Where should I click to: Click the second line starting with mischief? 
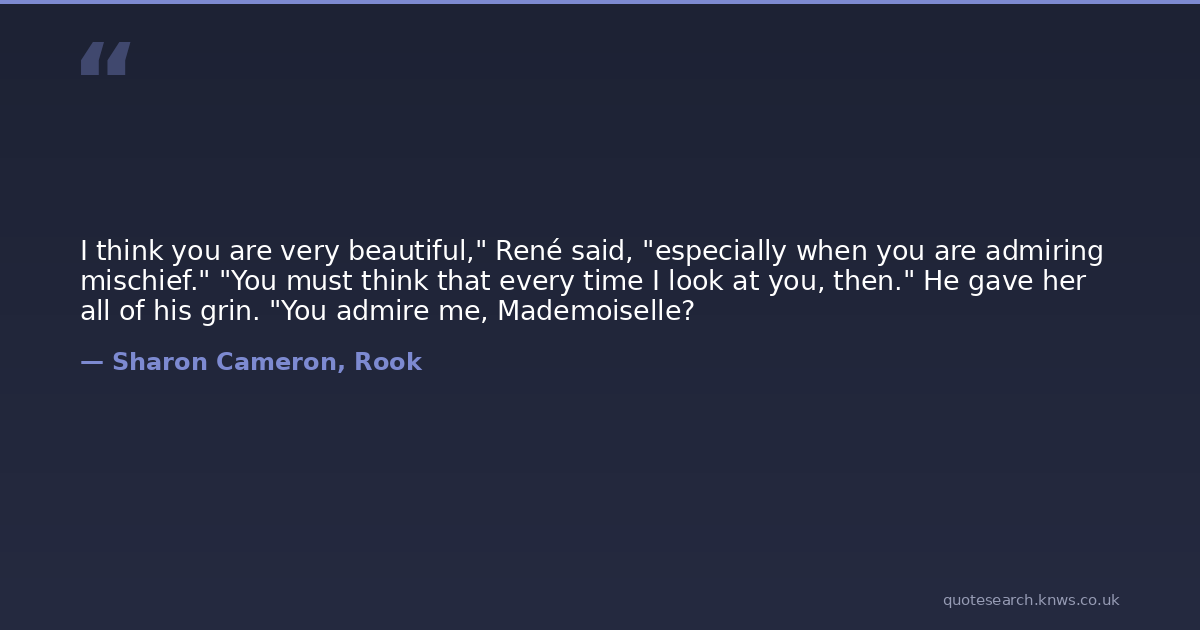click(x=582, y=281)
